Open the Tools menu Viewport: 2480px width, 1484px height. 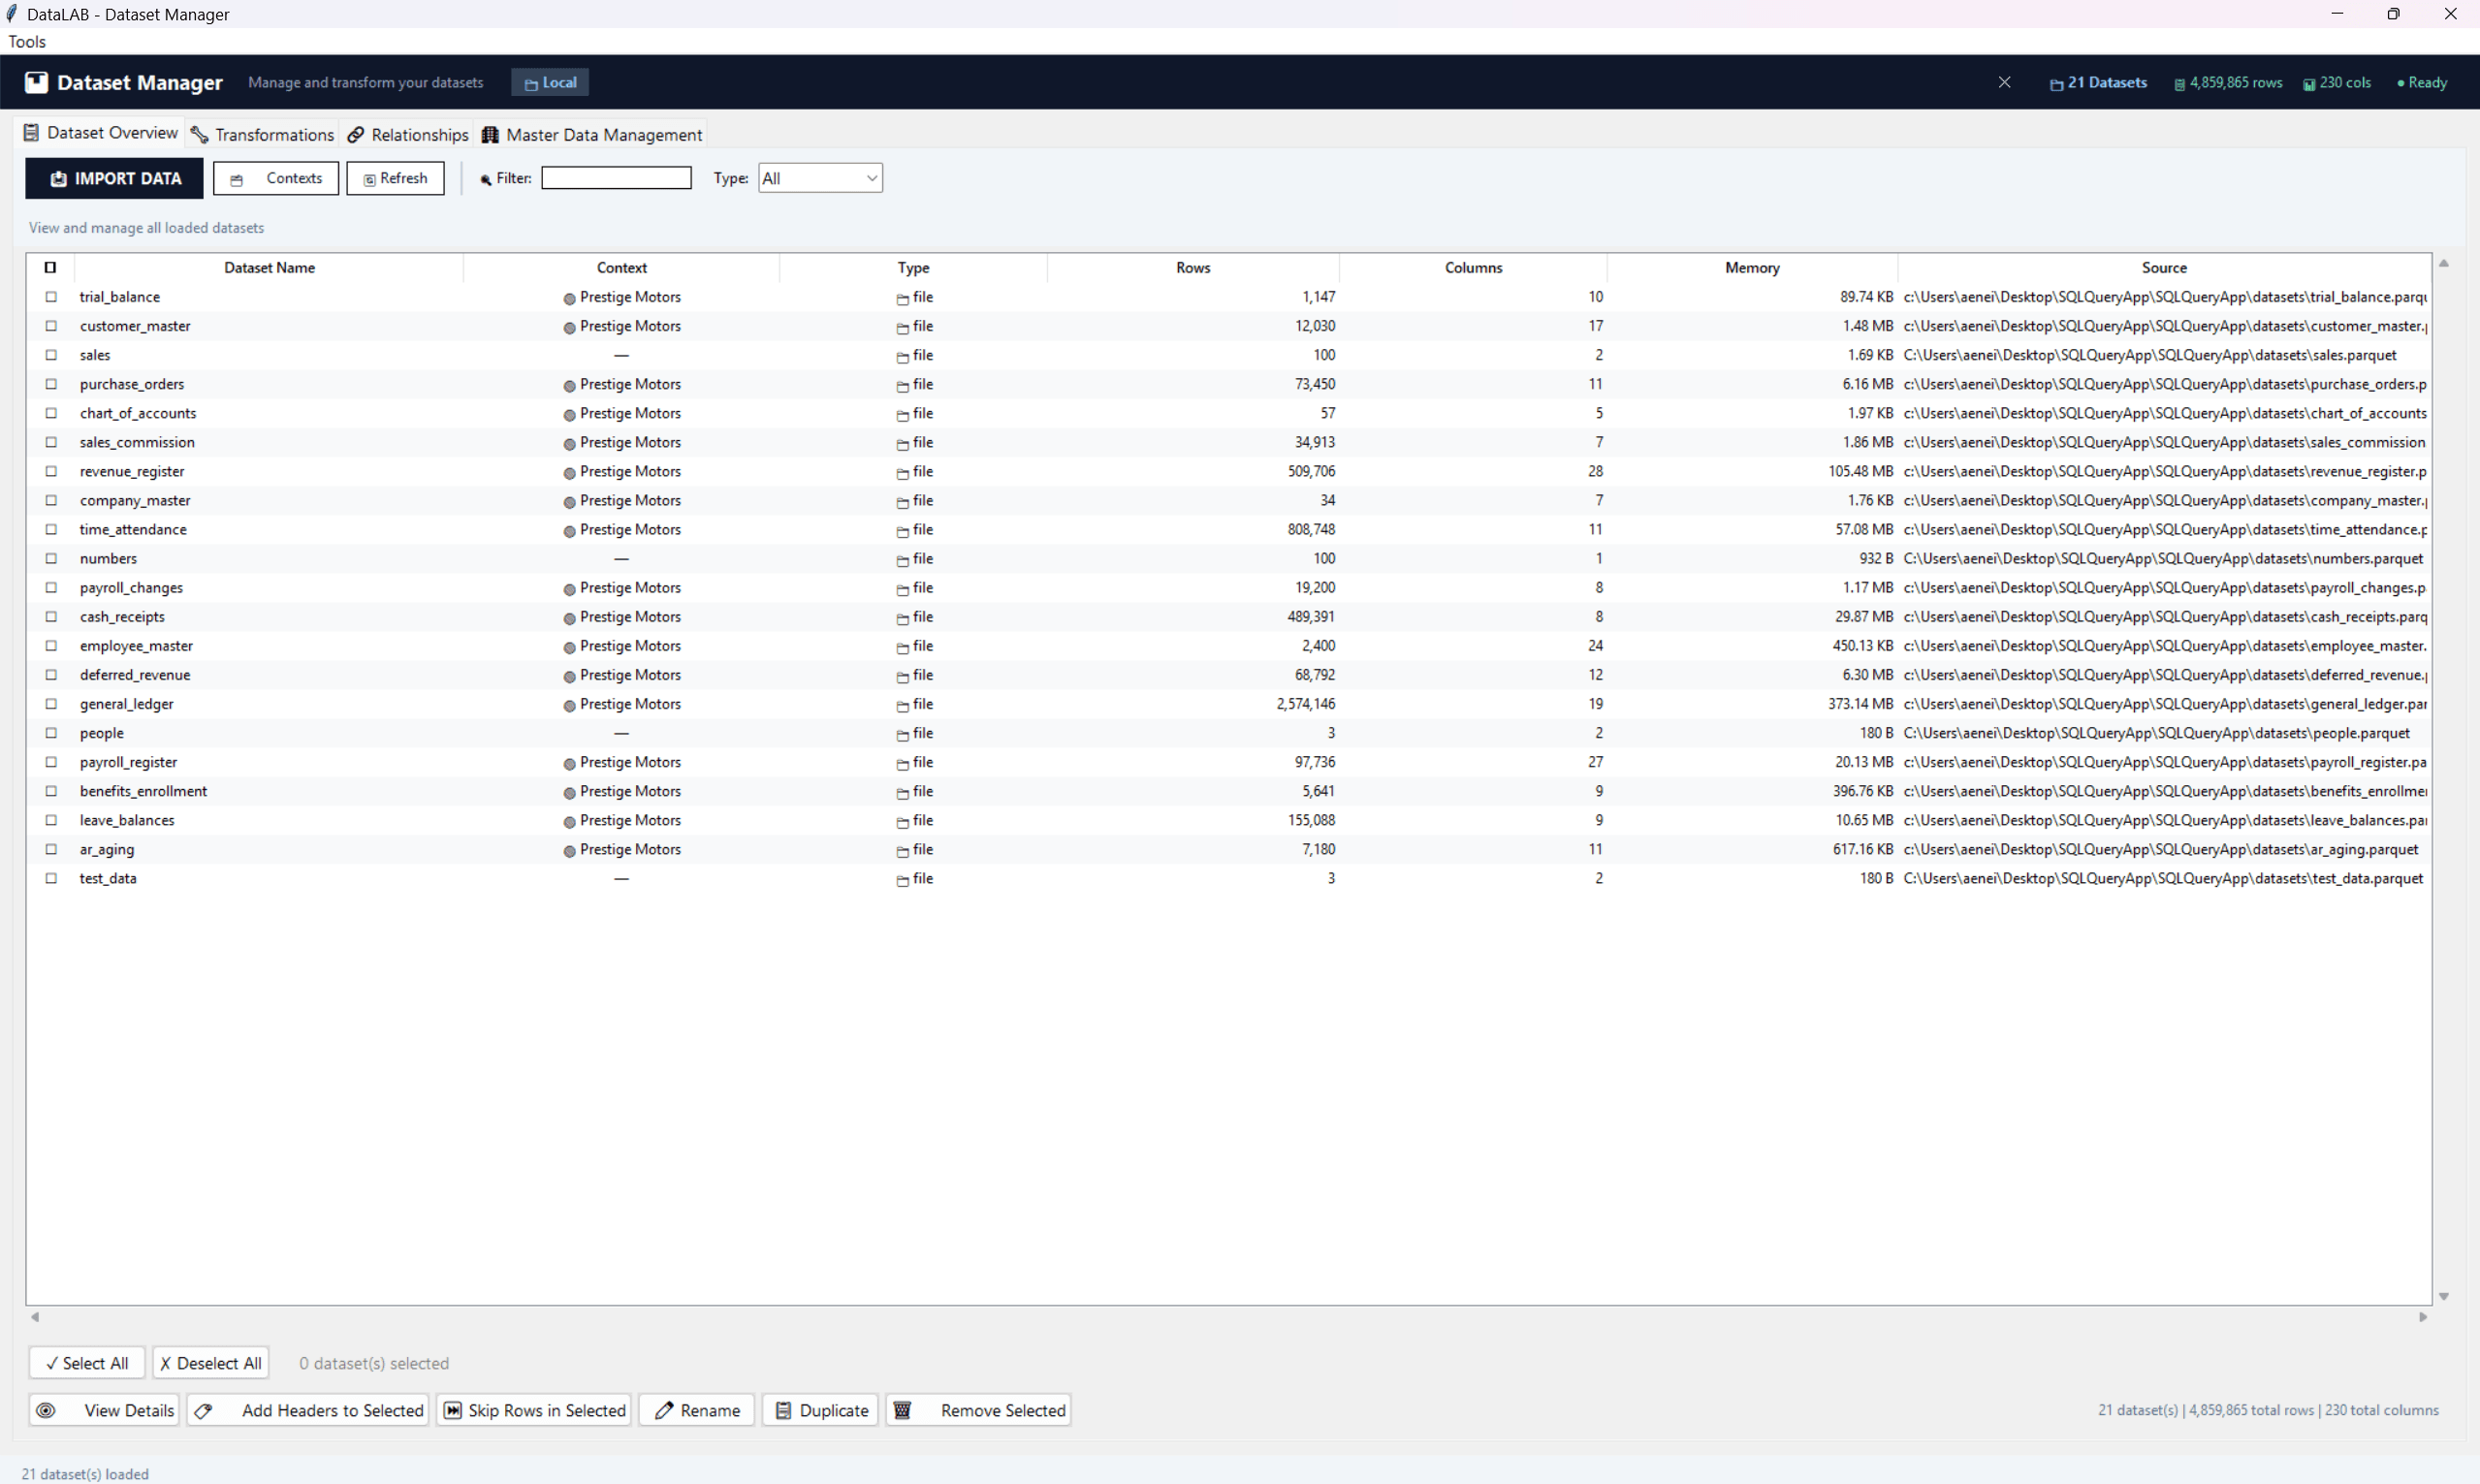pyautogui.click(x=26, y=41)
